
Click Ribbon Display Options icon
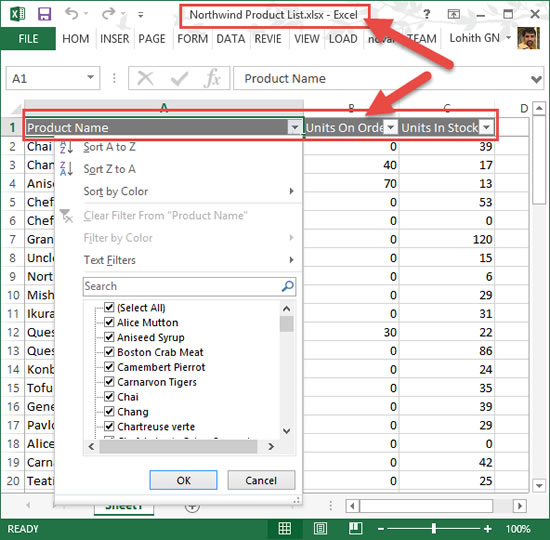click(x=454, y=14)
